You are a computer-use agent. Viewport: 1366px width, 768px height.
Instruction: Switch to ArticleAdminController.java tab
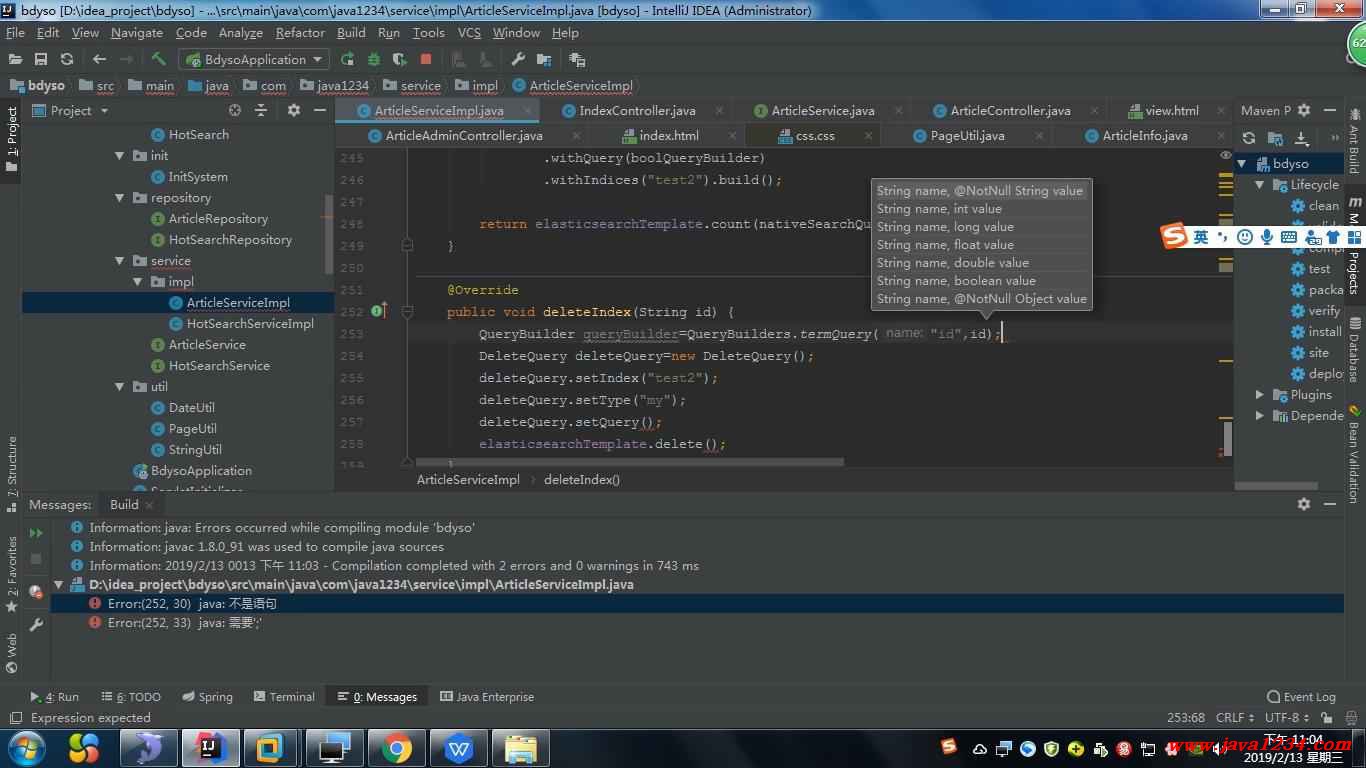464,136
